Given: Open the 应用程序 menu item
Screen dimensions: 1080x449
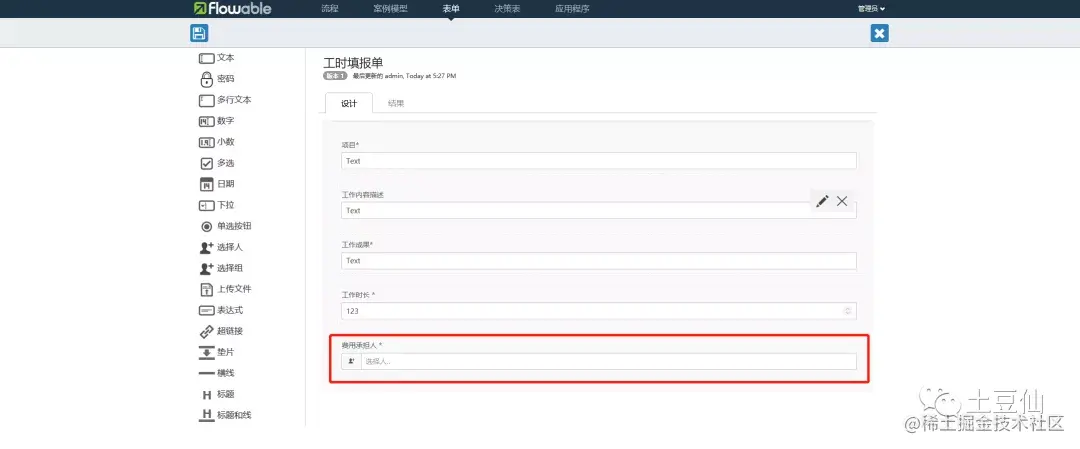Looking at the screenshot, I should point(572,9).
